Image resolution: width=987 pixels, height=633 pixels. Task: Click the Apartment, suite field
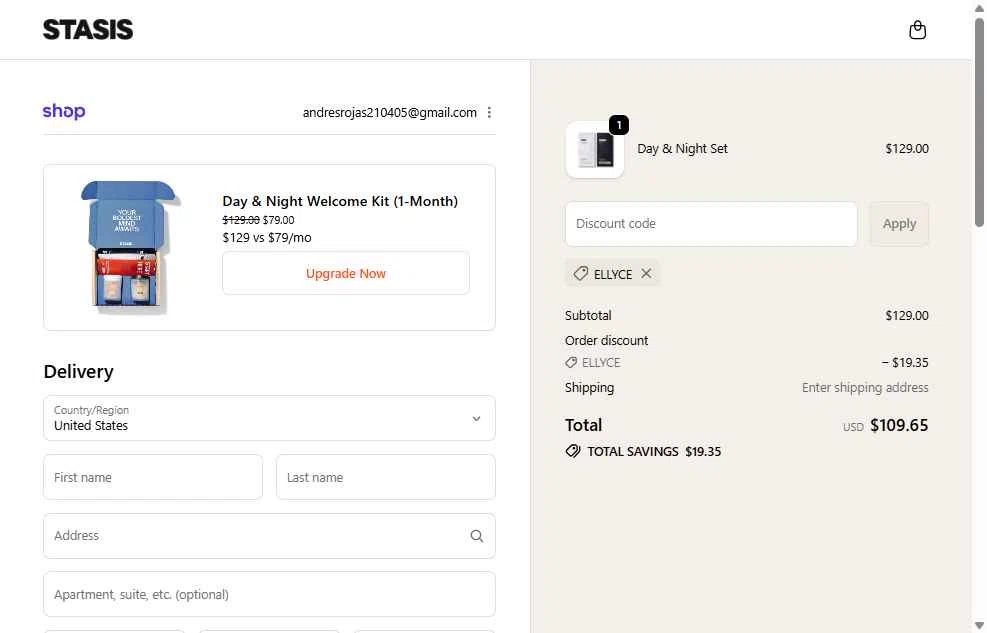269,594
